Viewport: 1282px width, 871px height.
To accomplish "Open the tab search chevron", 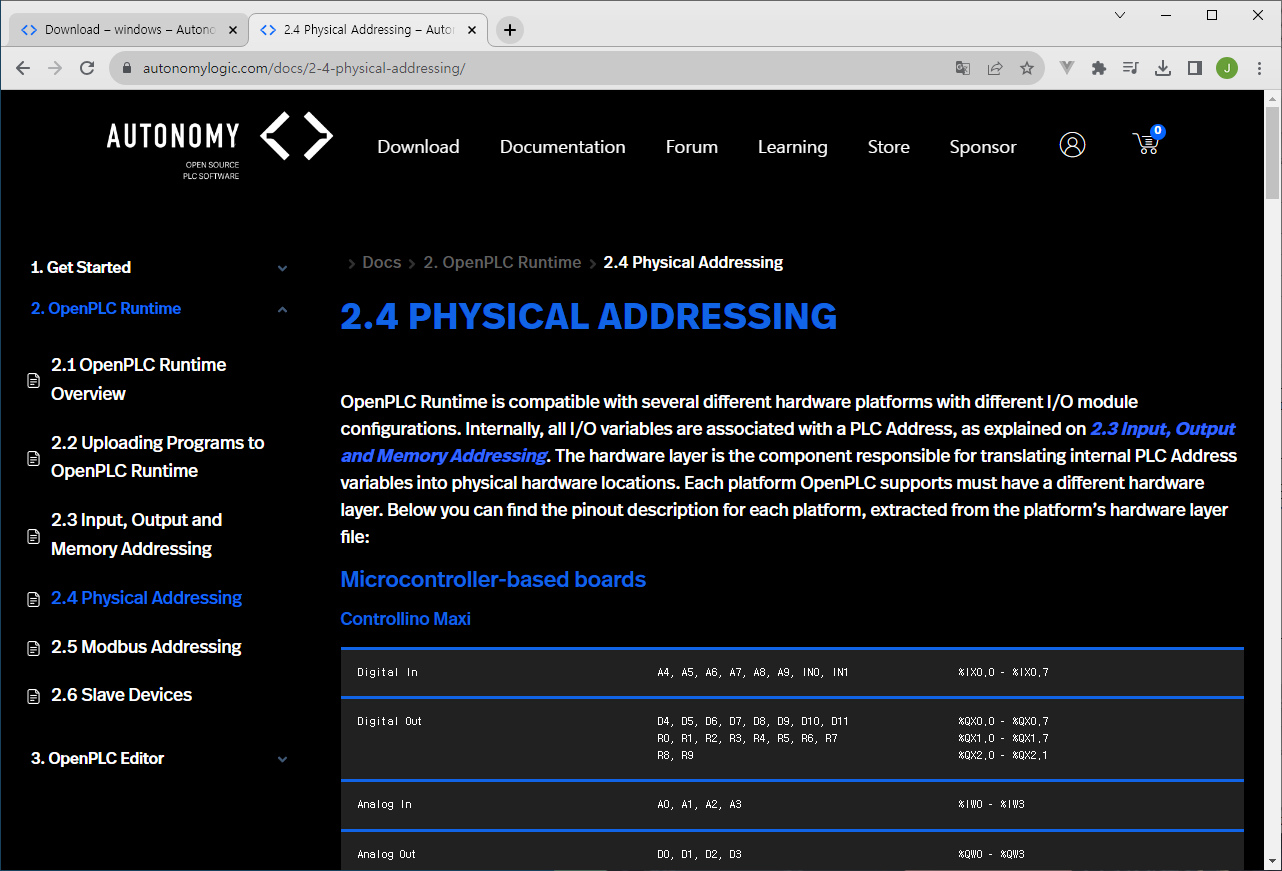I will (x=1121, y=15).
